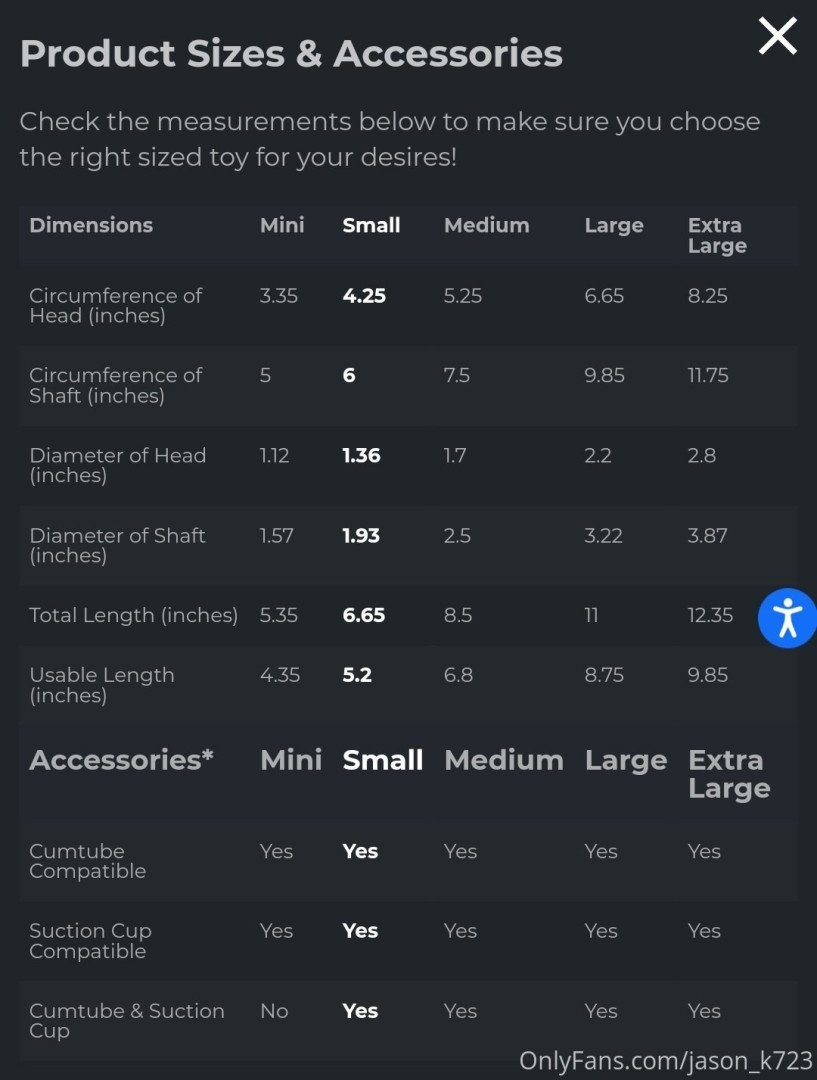Click the Medium header in Accessories table
Viewport: 817px width, 1080px height.
click(x=504, y=760)
